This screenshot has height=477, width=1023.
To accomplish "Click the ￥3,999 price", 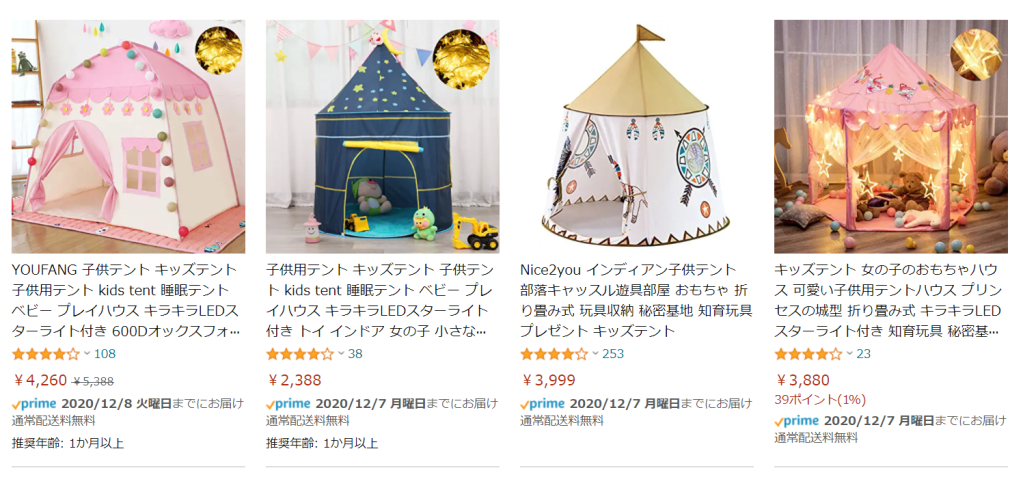I will coord(548,380).
